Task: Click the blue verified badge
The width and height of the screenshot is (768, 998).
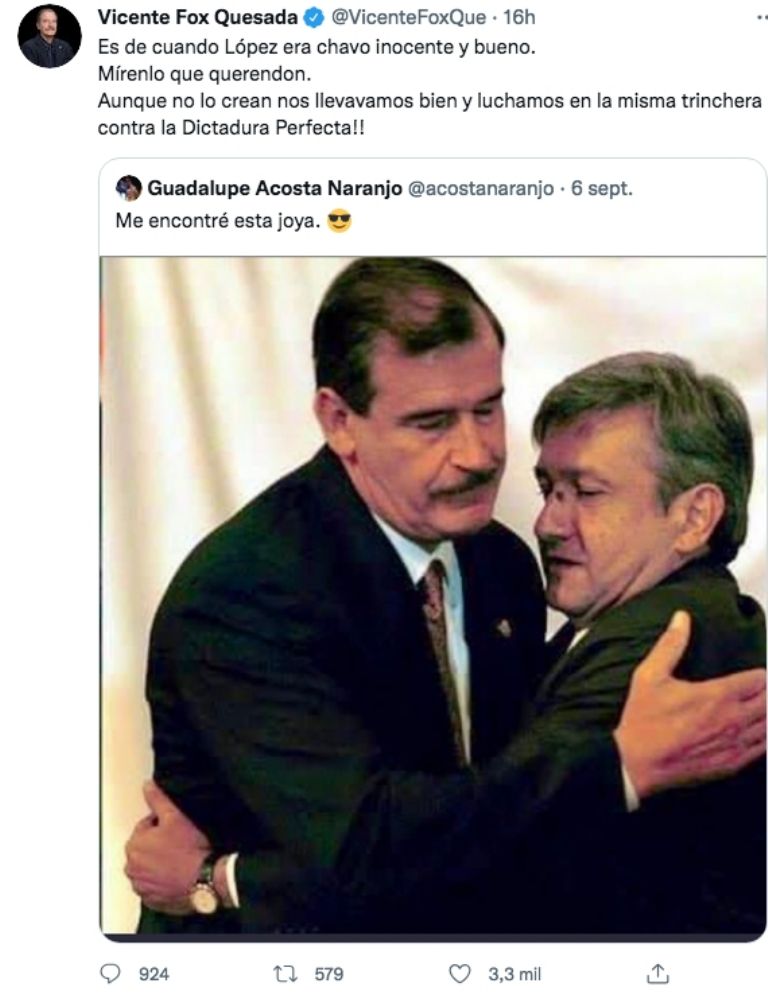Action: [x=314, y=17]
